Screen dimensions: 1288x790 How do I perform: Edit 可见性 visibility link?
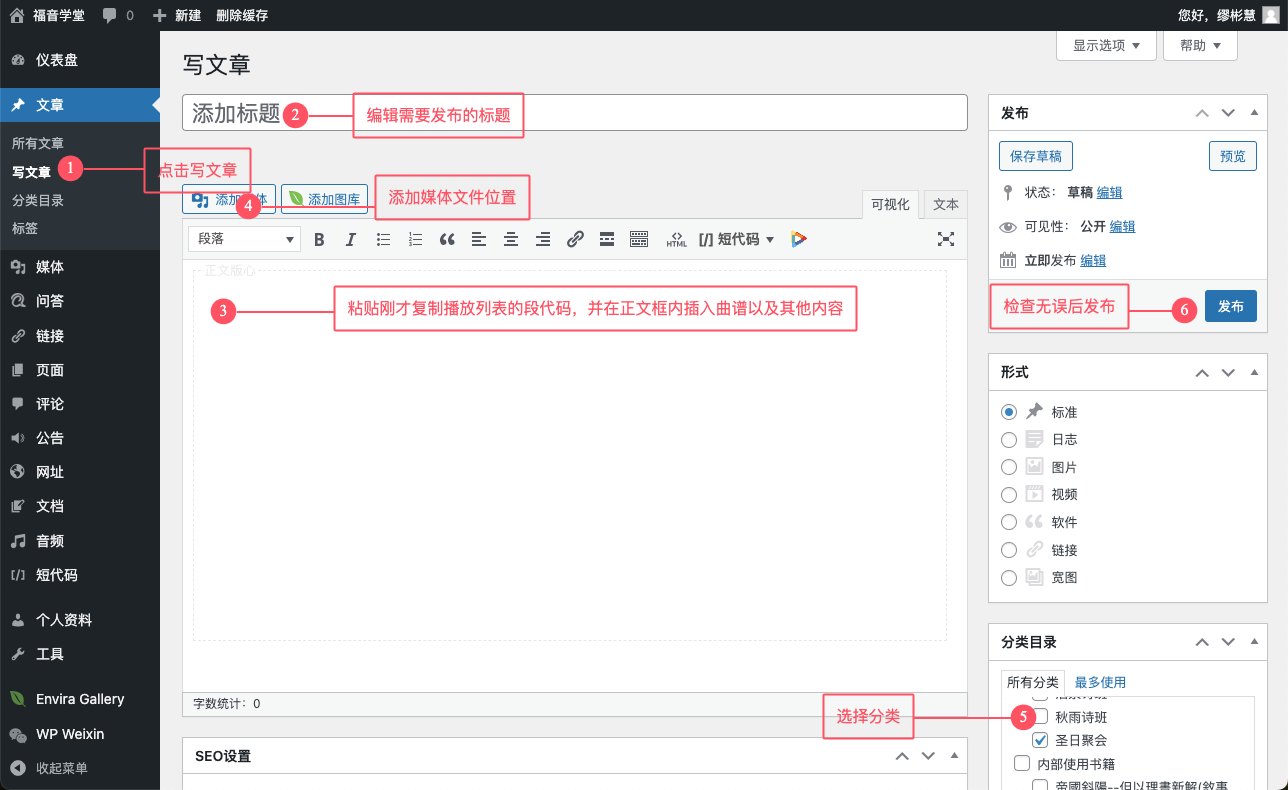coord(1122,227)
